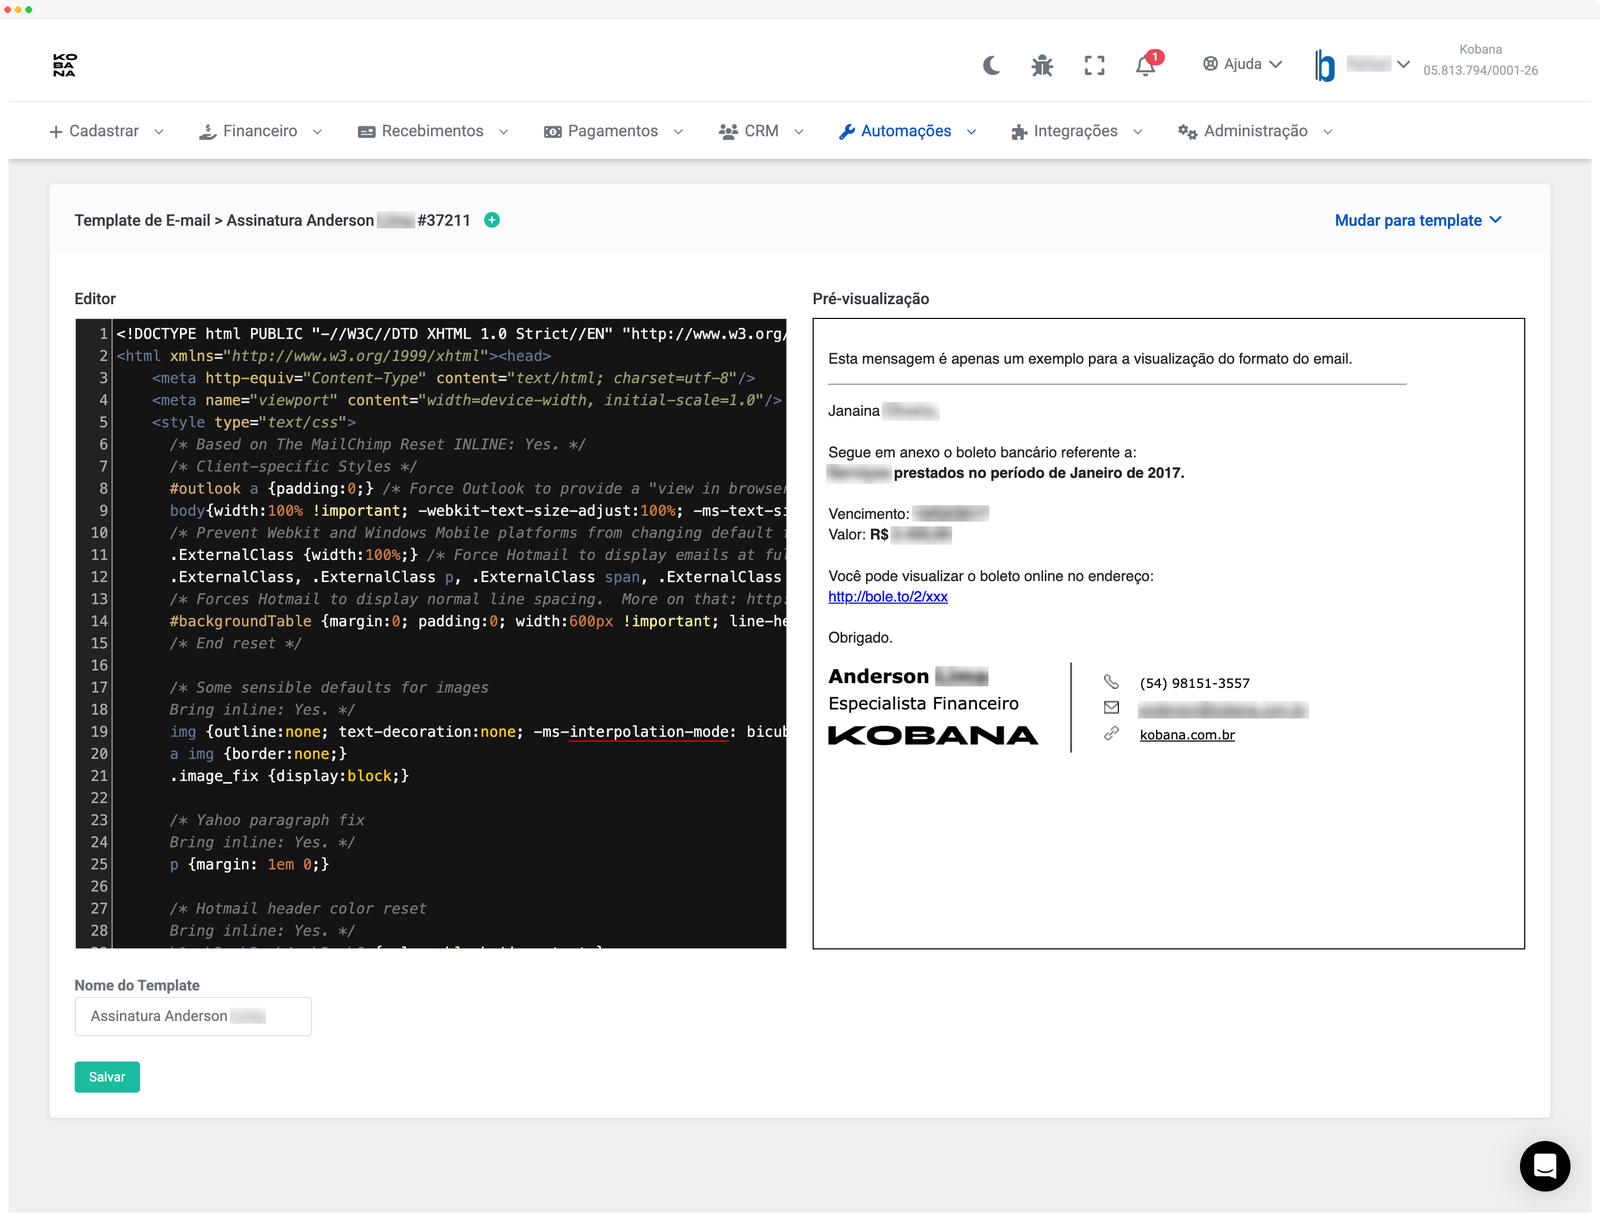Expand the Mudar para template selector
This screenshot has width=1600, height=1221.
click(x=1418, y=220)
